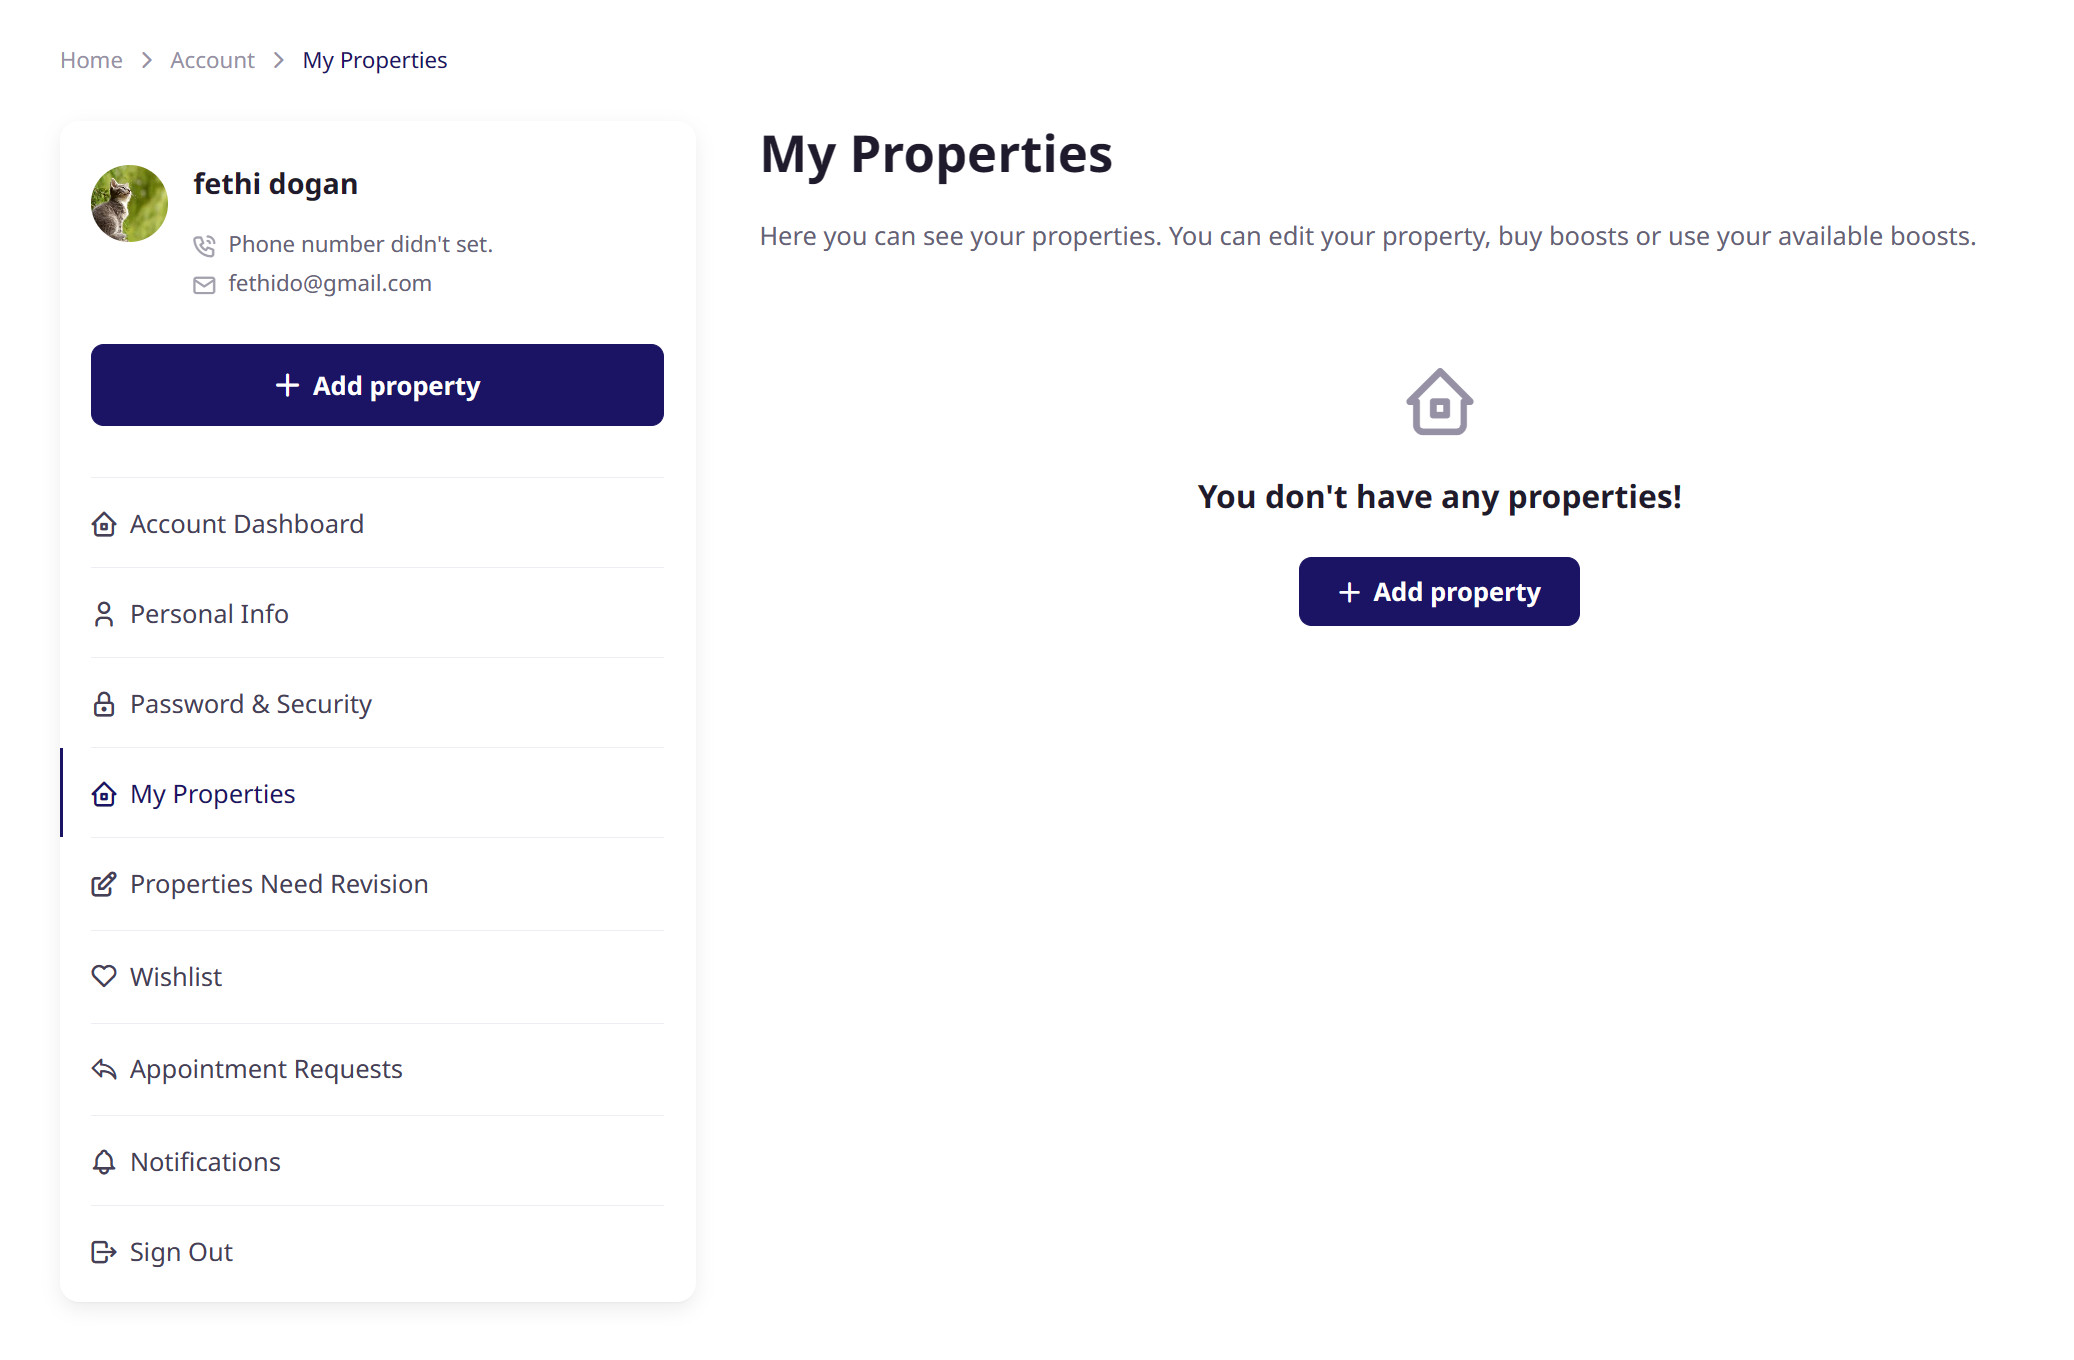Click the reply arrow icon for Appointment Requests
Image resolution: width=2074 pixels, height=1360 pixels.
click(104, 1069)
